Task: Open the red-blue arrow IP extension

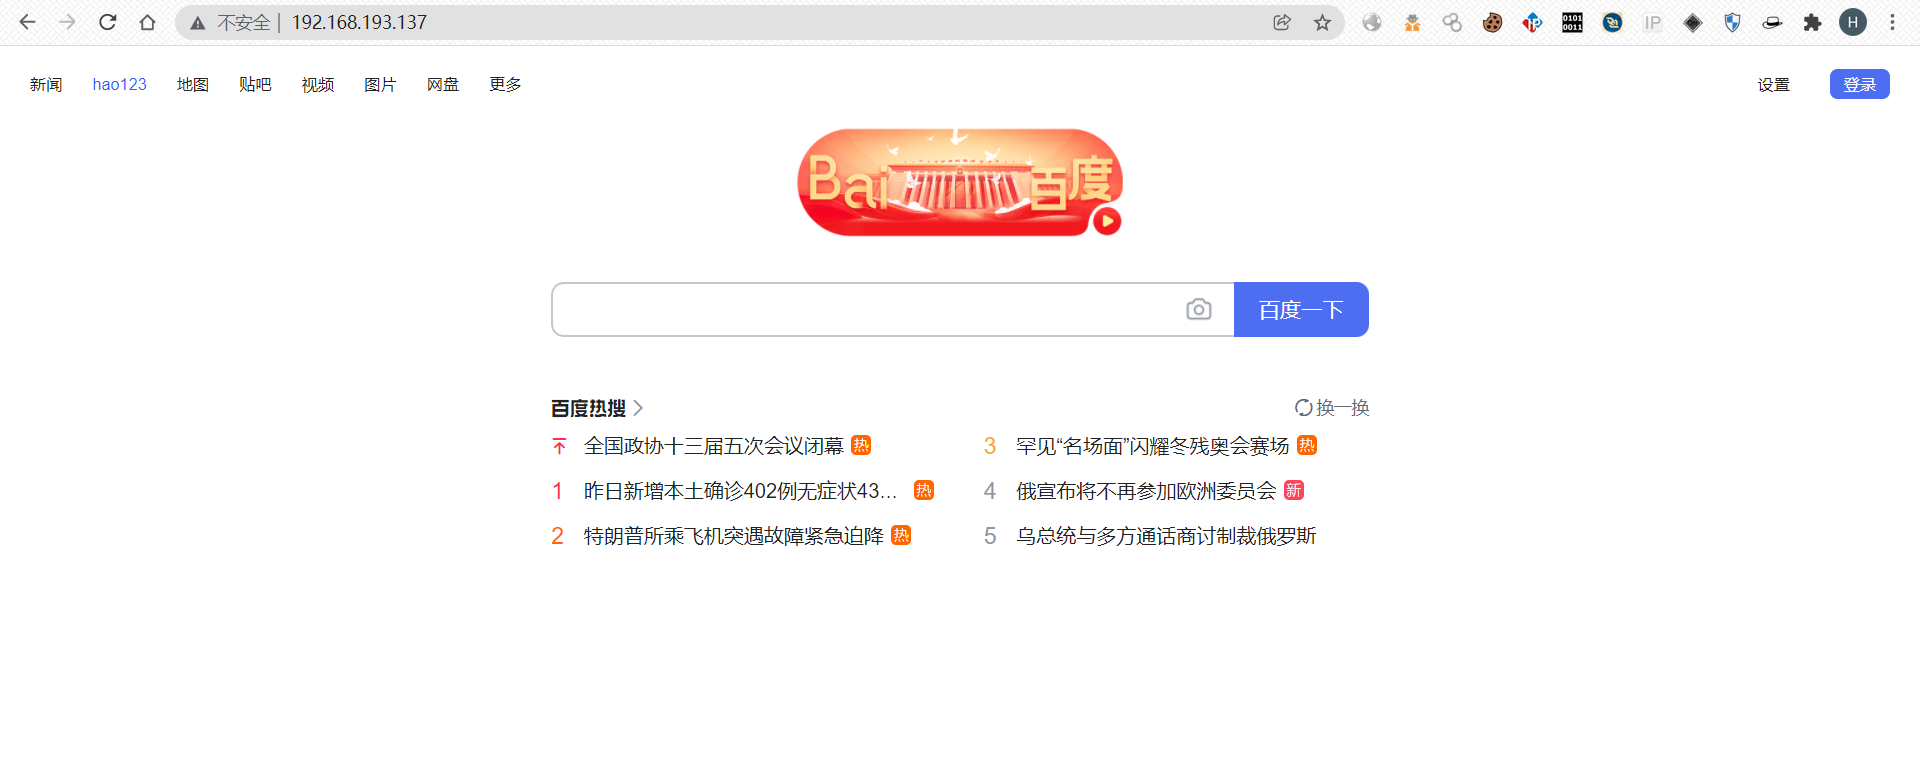Action: coord(1532,22)
